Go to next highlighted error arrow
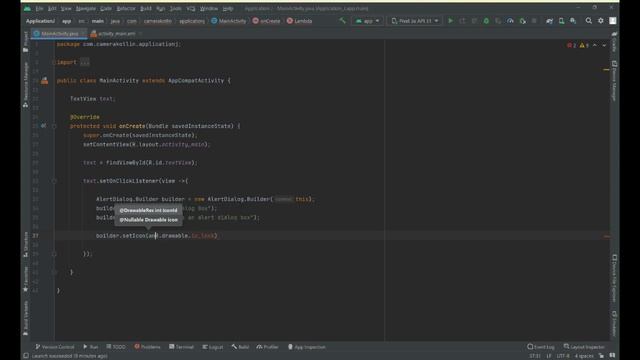This screenshot has width=640, height=360. (604, 45)
